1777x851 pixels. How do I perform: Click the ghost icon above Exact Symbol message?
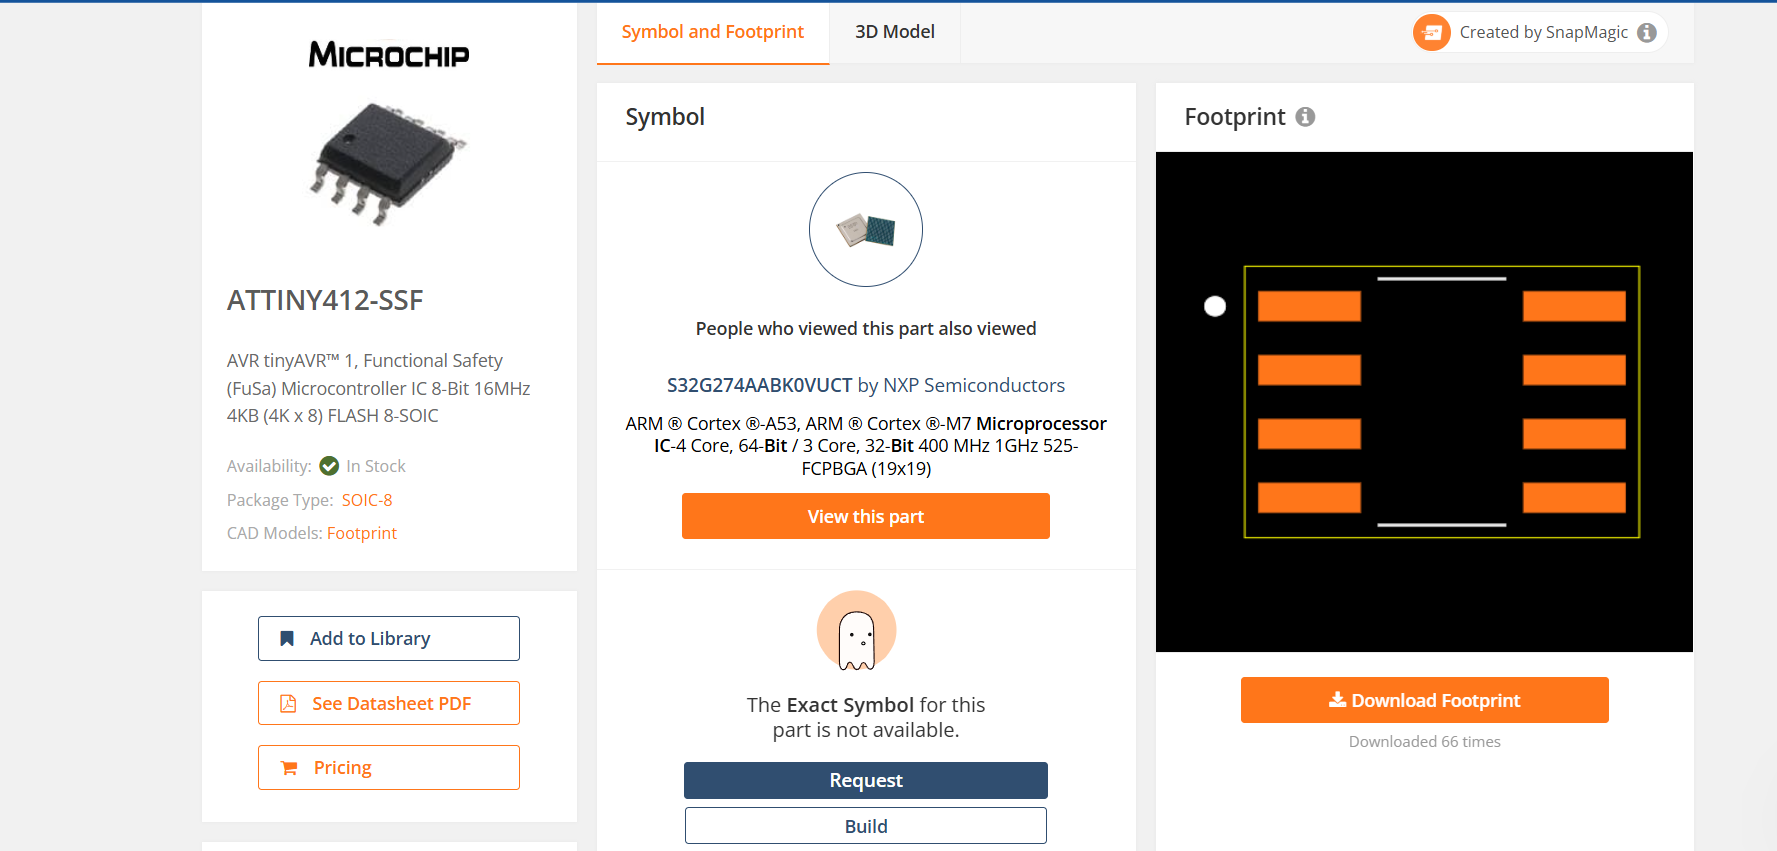pos(857,630)
